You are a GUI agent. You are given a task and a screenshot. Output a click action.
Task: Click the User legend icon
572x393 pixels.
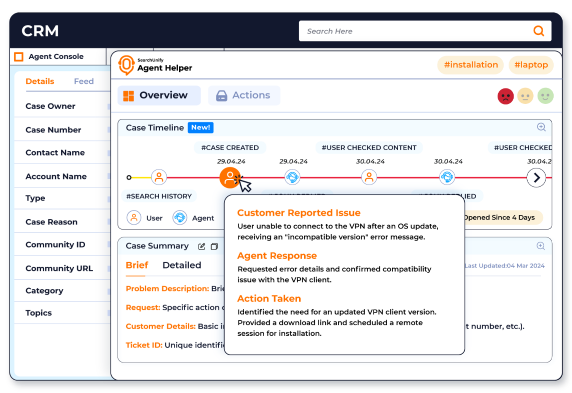click(134, 218)
